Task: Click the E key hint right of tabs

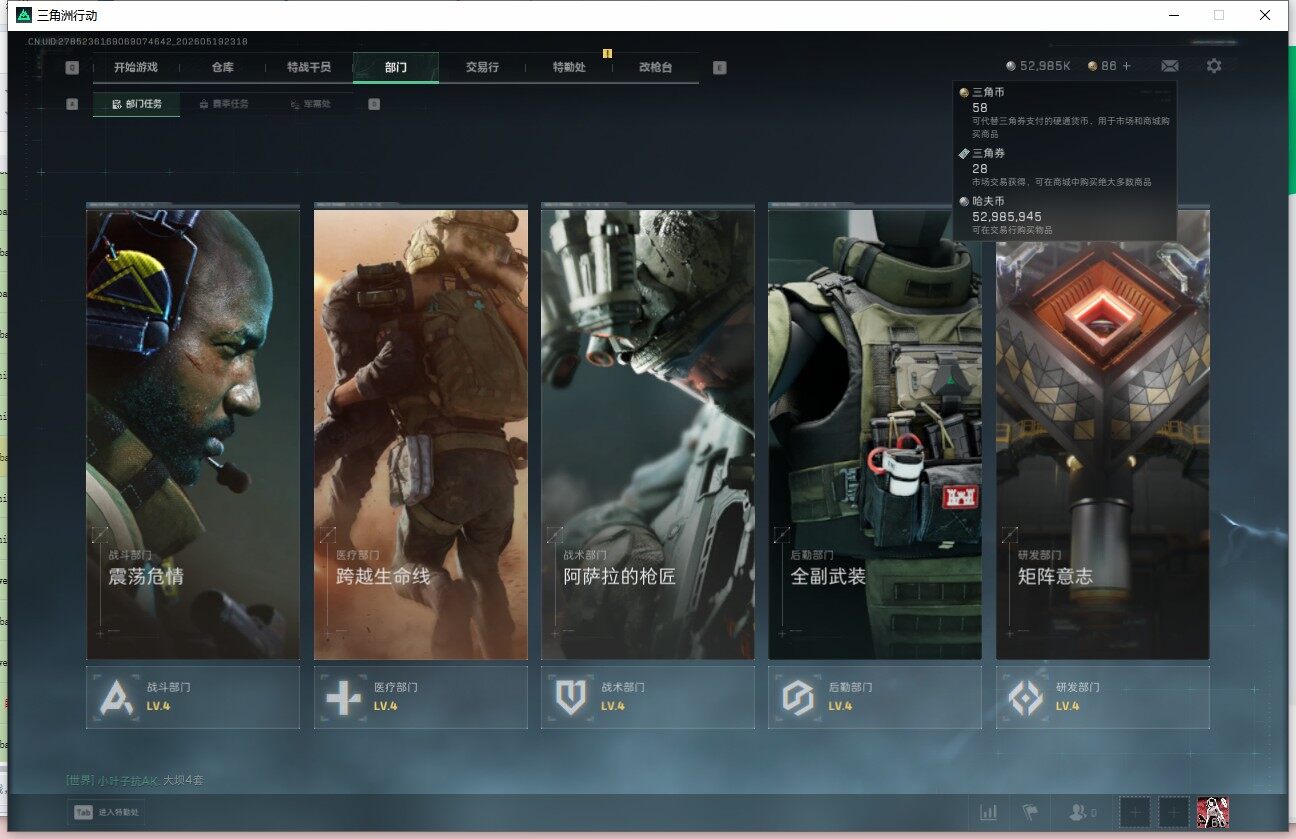Action: point(720,68)
